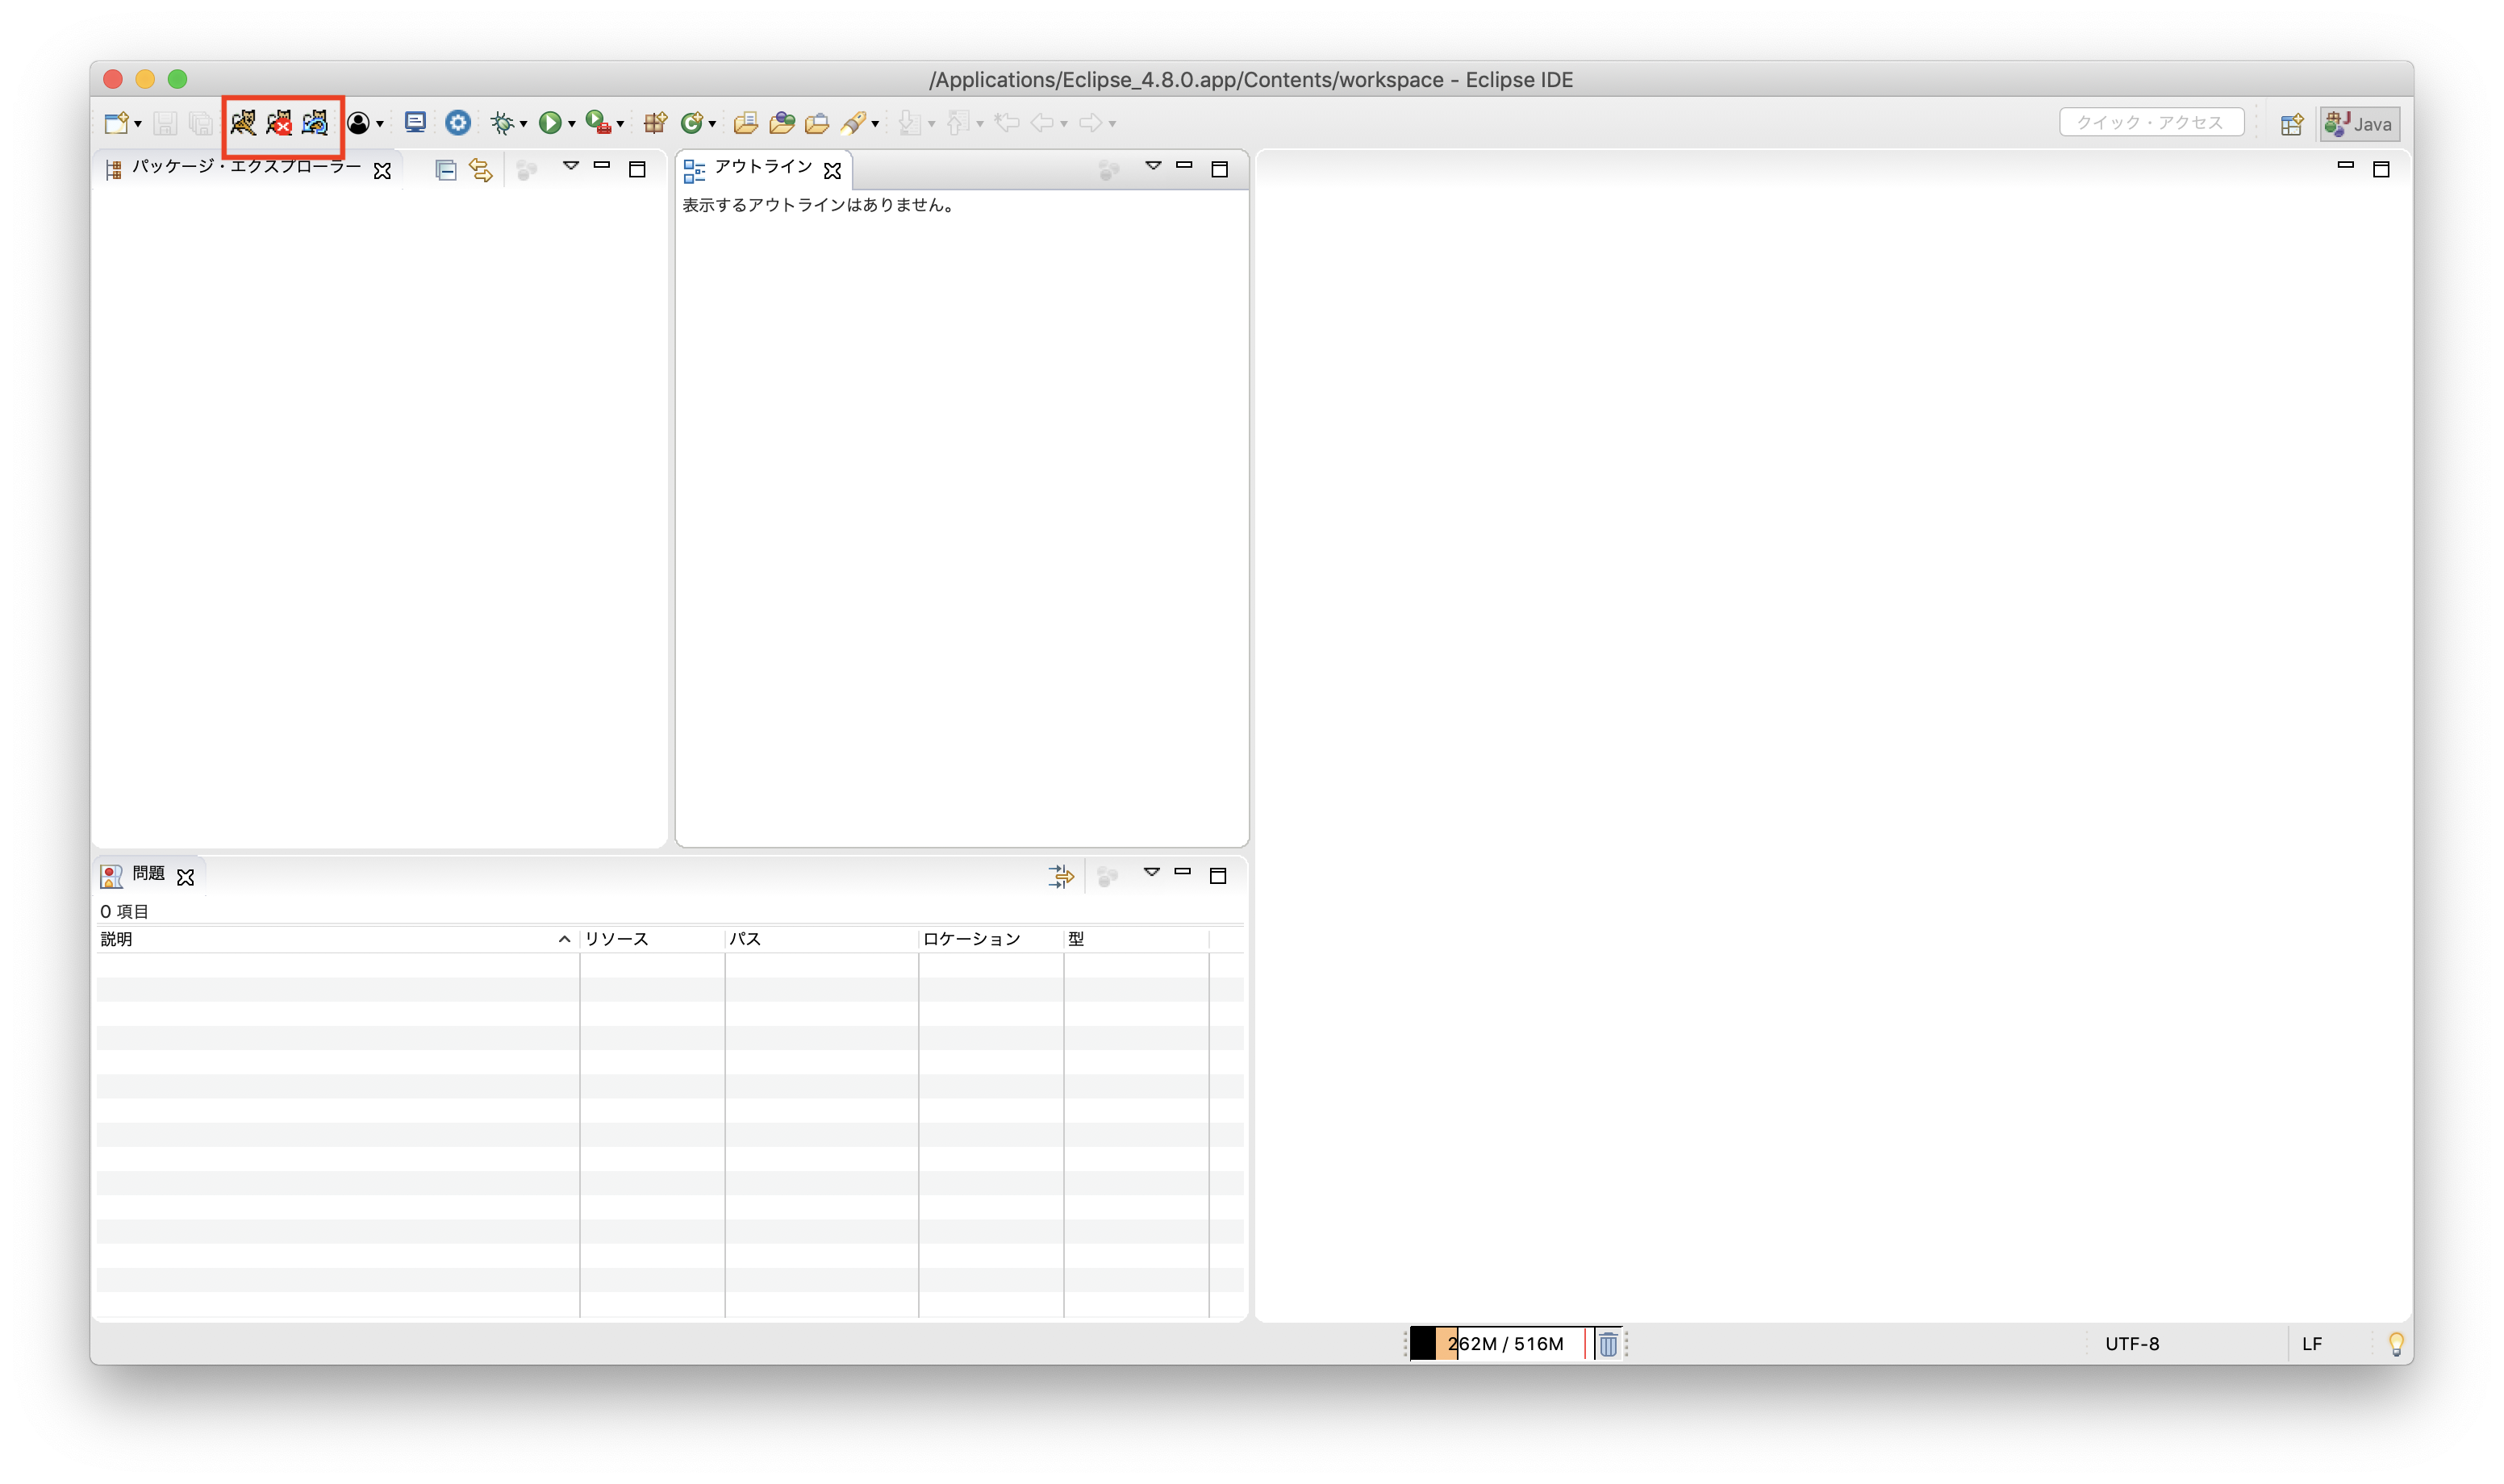Sort Problems by Location column header
This screenshot has width=2504, height=1484.
pyautogui.click(x=991, y=939)
